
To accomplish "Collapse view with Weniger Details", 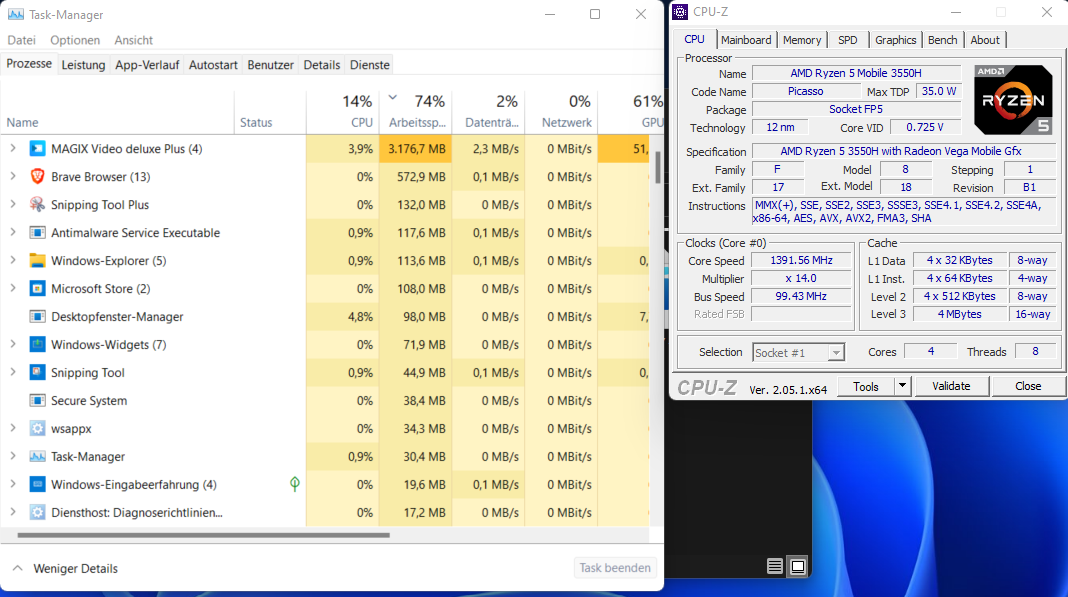I will (65, 568).
